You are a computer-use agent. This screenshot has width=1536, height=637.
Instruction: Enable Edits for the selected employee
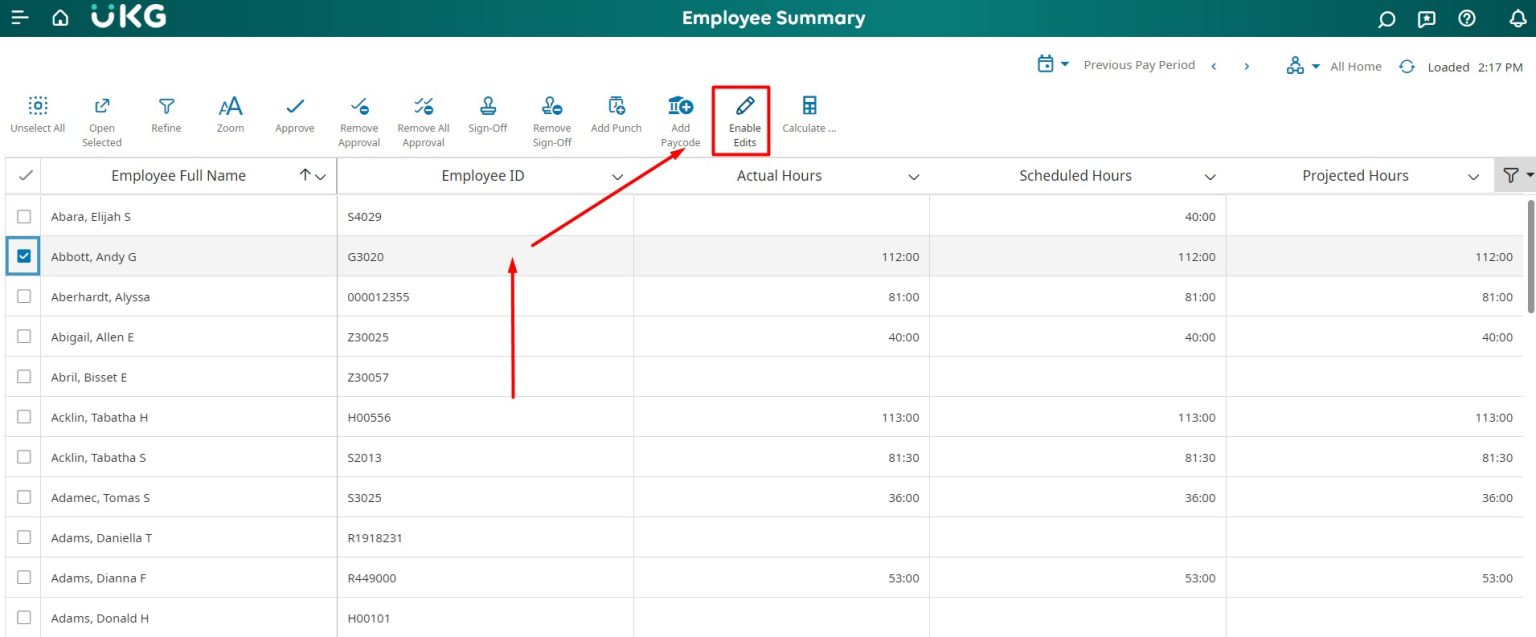741,113
